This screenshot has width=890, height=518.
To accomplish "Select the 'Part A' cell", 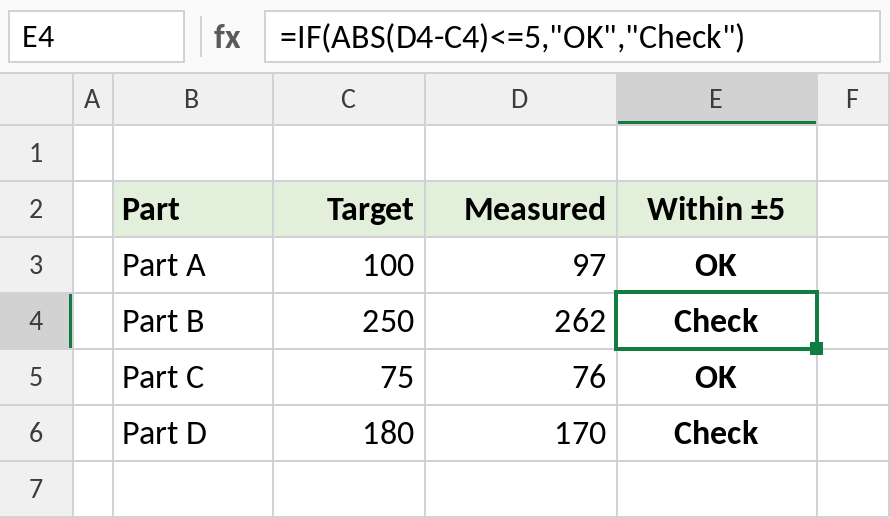I will 193,265.
